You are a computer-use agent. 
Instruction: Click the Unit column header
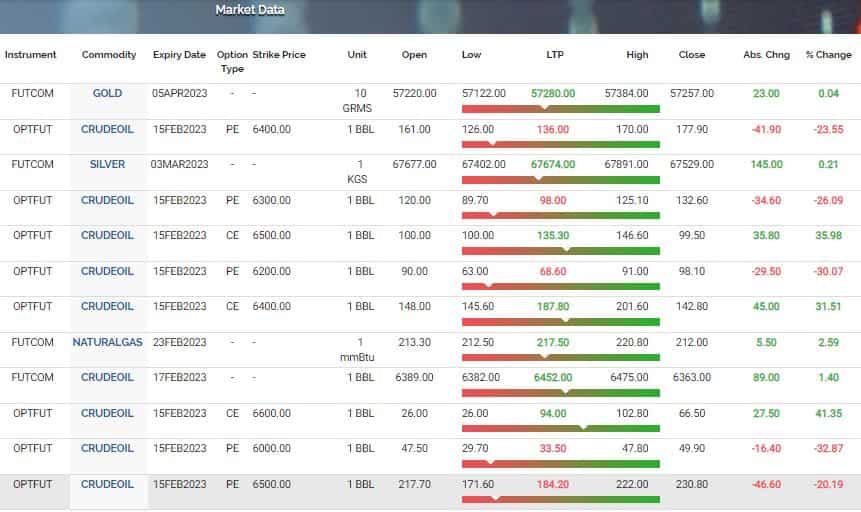pyautogui.click(x=357, y=55)
